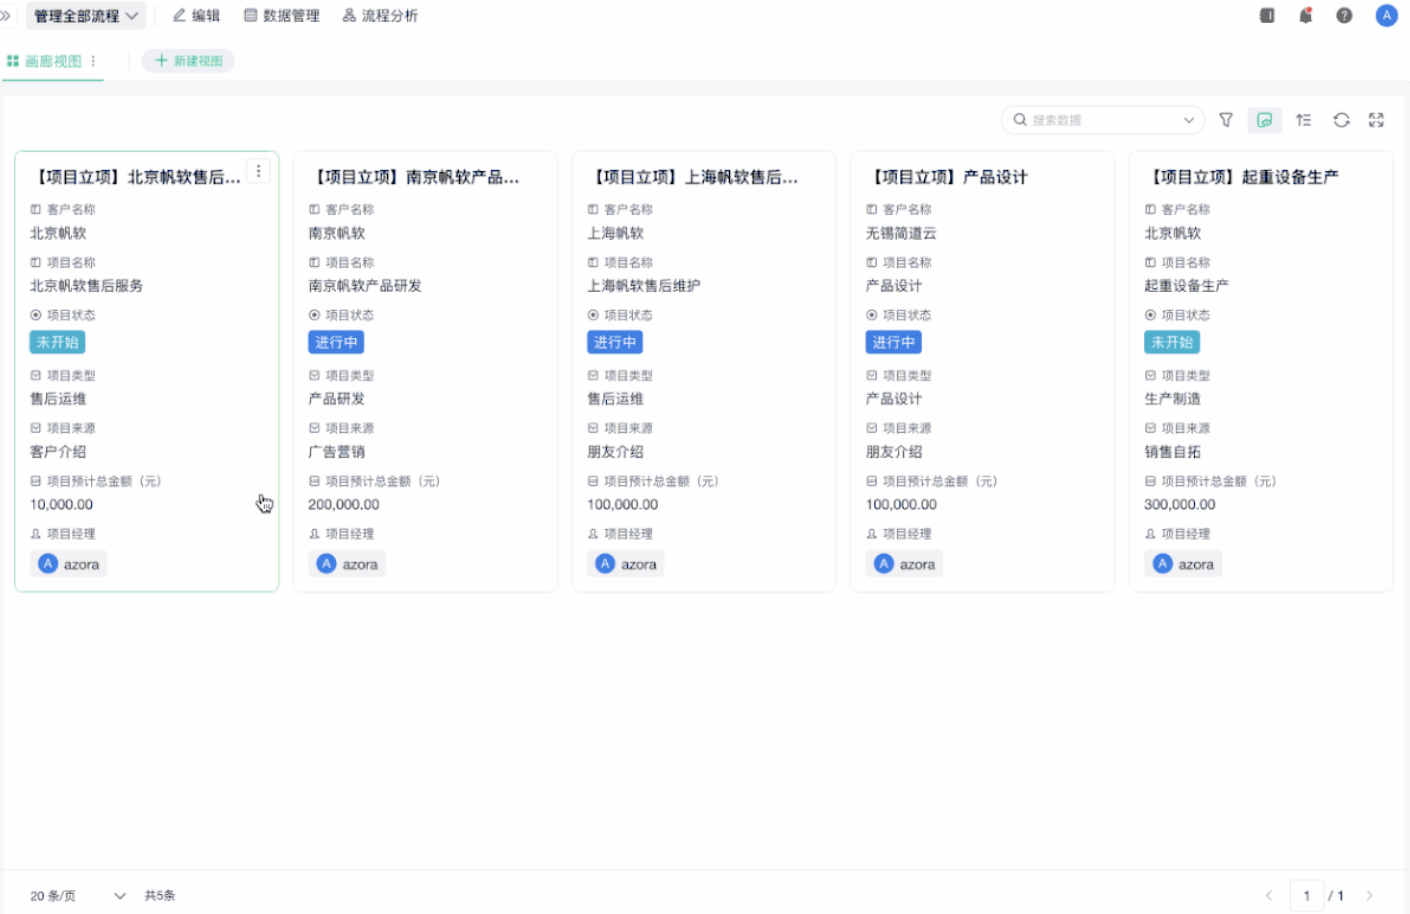Click the green card display settings icon
The image size is (1410, 914).
(1264, 120)
